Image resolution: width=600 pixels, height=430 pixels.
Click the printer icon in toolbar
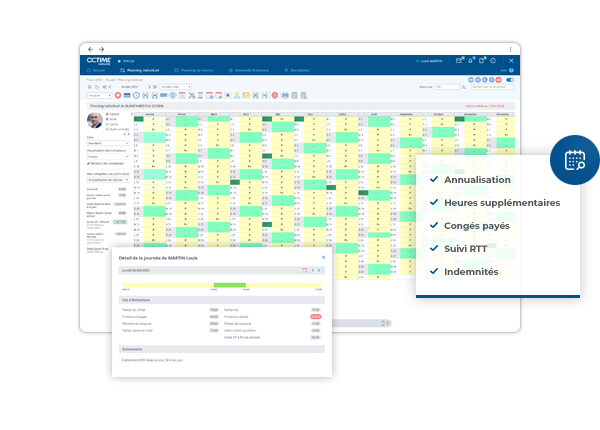click(x=285, y=95)
